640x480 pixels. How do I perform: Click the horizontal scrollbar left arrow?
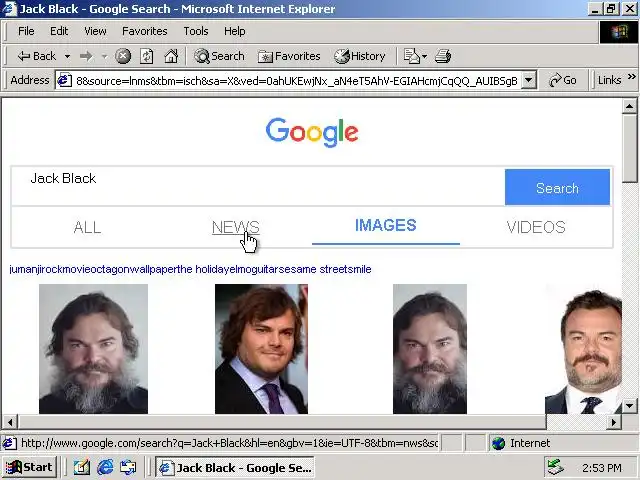coord(10,422)
